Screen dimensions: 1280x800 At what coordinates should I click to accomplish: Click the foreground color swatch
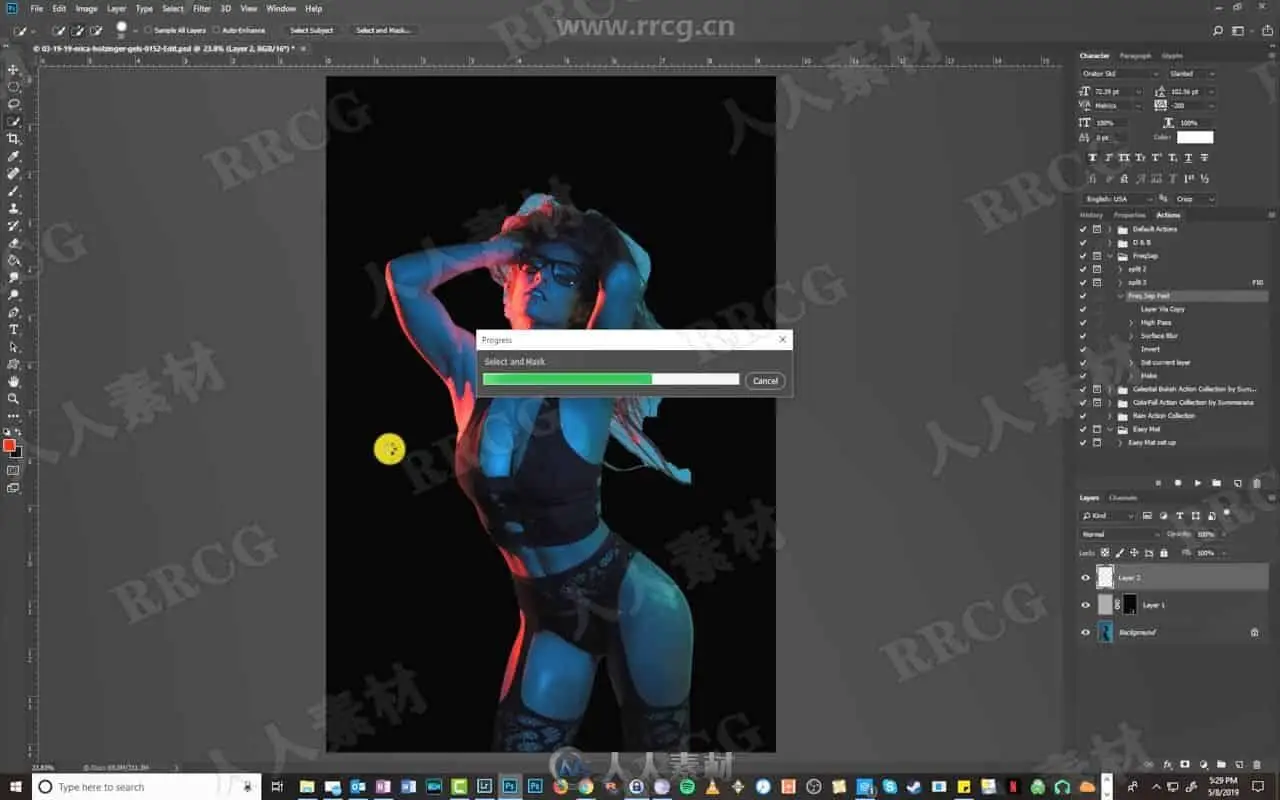[9, 445]
